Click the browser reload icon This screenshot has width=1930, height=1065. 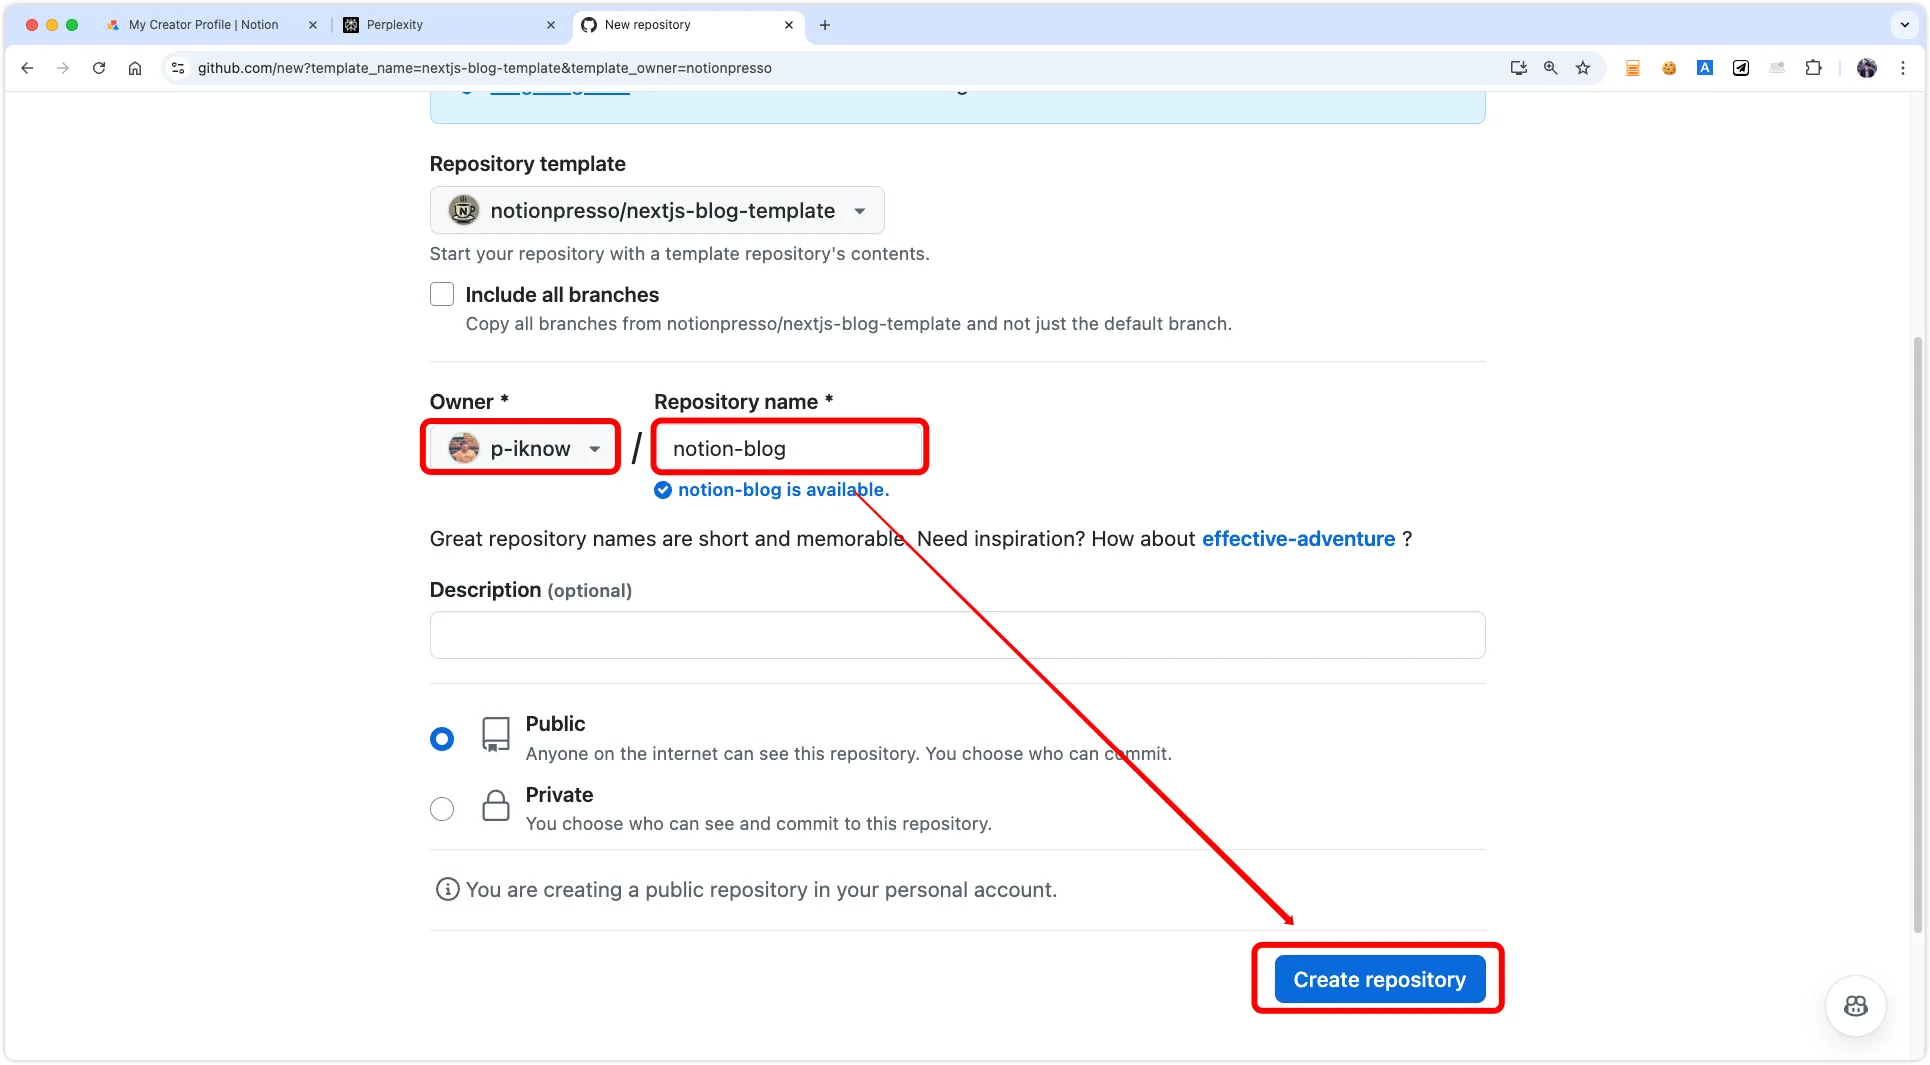pos(99,68)
